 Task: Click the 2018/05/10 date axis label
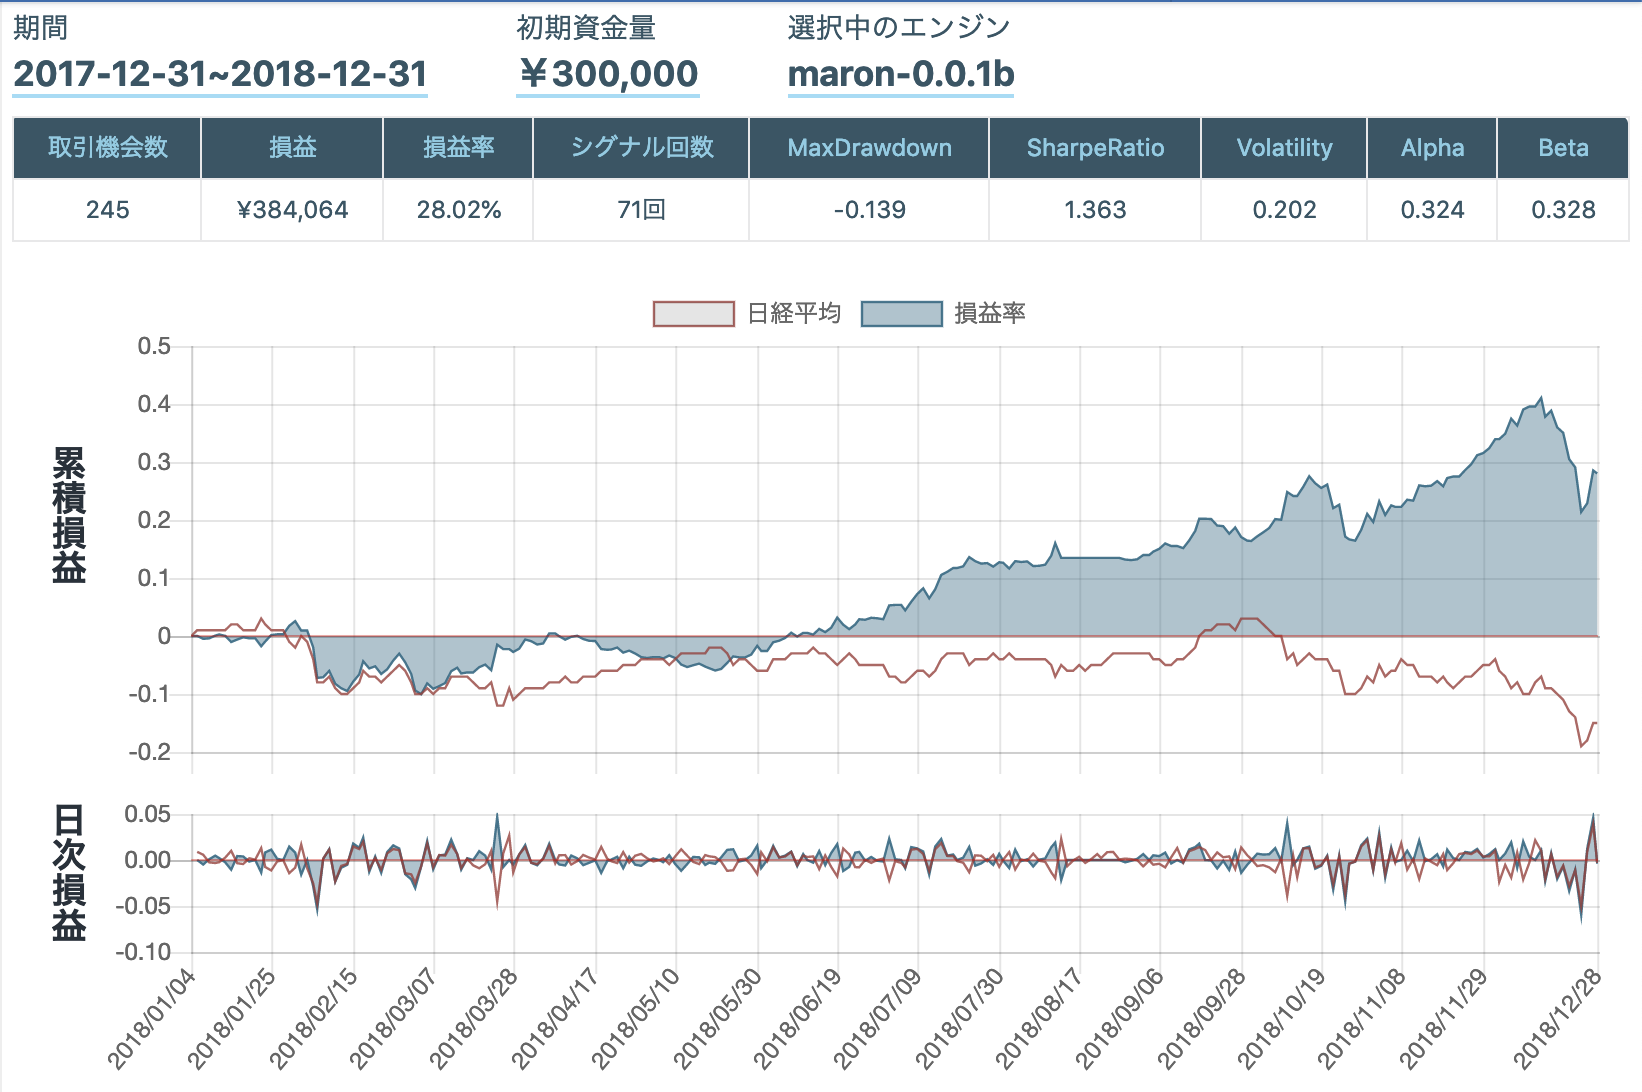(637, 1018)
